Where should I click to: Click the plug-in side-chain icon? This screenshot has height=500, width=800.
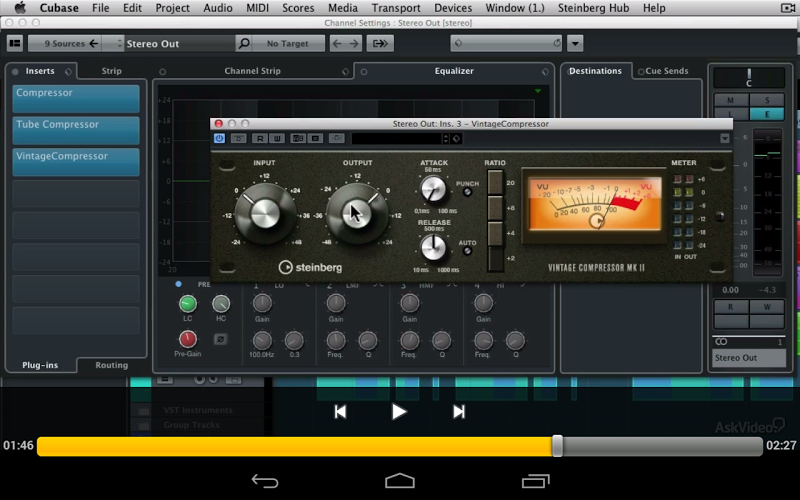coord(336,138)
